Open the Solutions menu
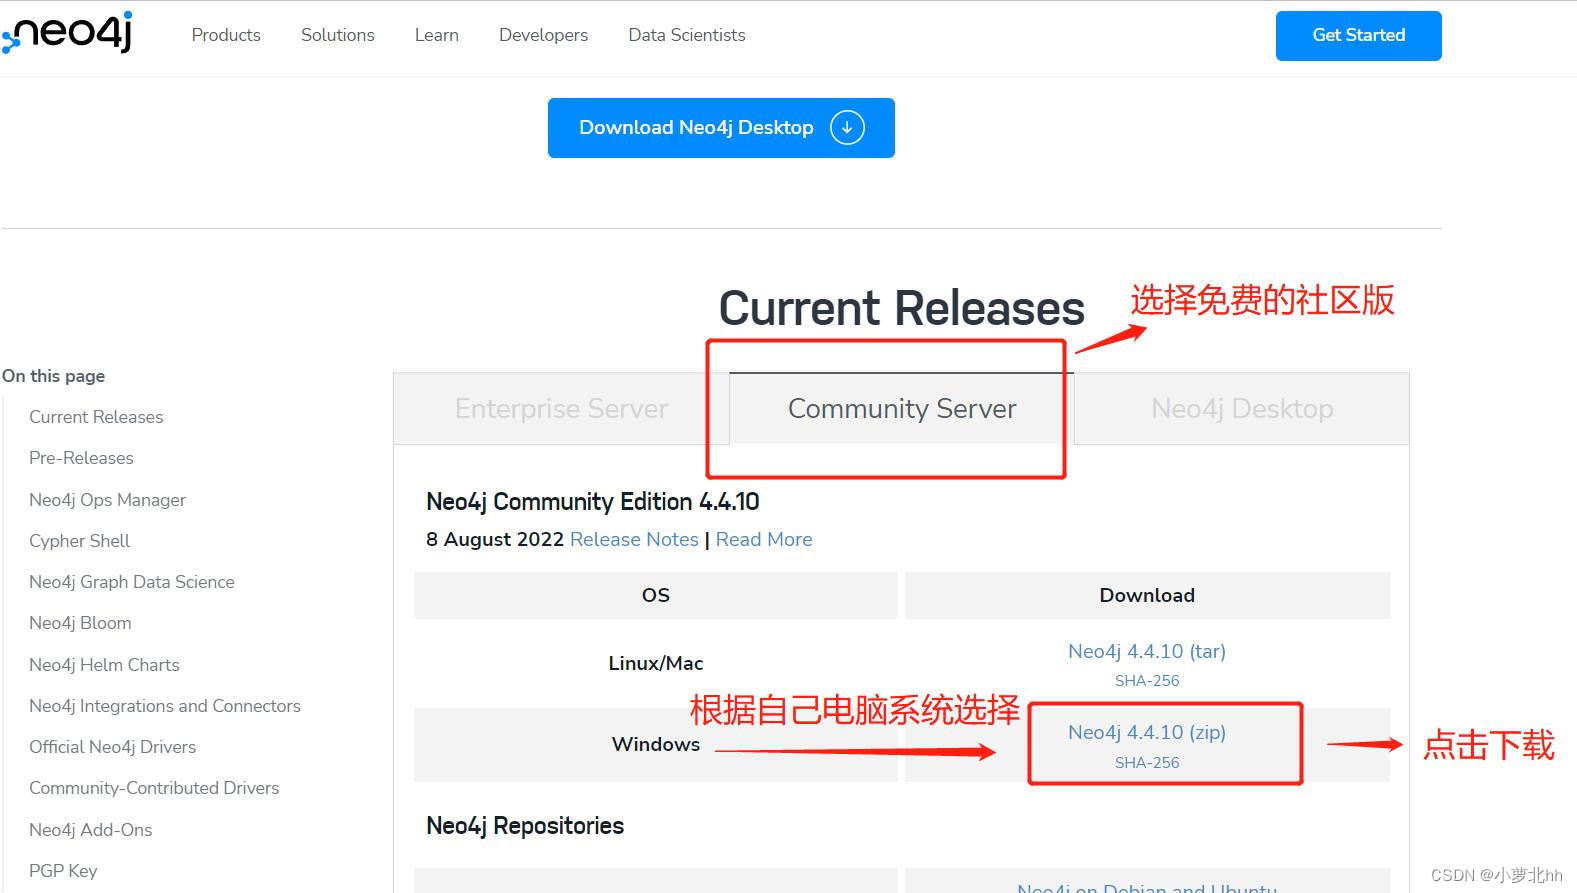 338,35
